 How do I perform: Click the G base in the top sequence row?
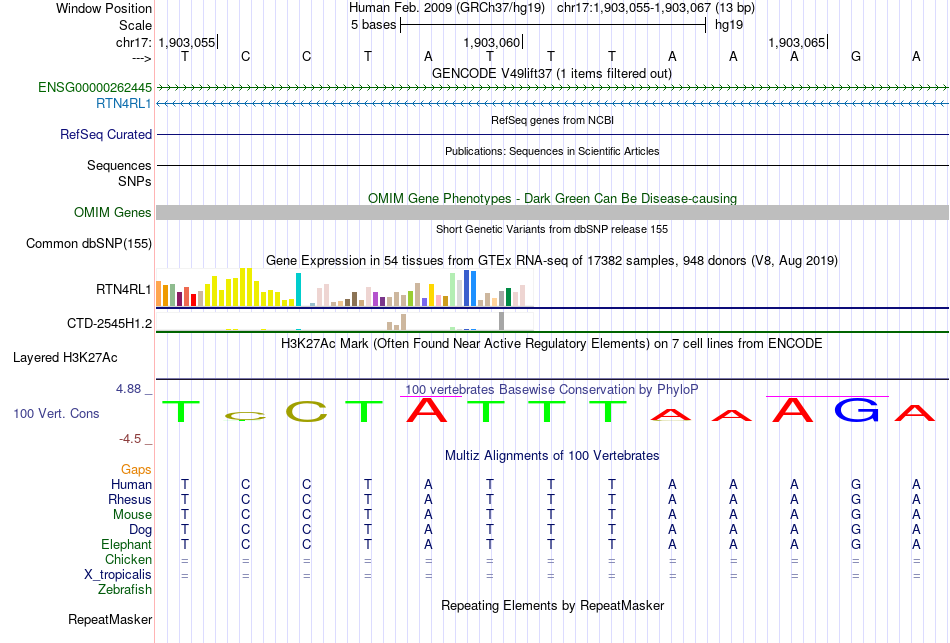point(855,56)
